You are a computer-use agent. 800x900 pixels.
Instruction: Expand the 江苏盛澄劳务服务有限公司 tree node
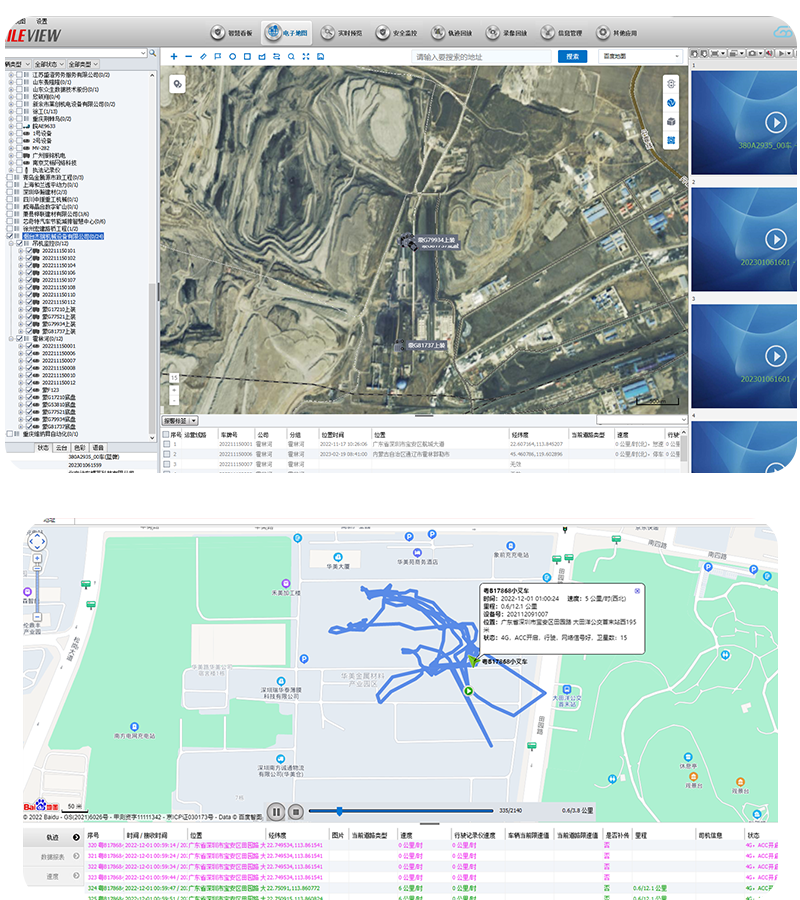coord(11,75)
